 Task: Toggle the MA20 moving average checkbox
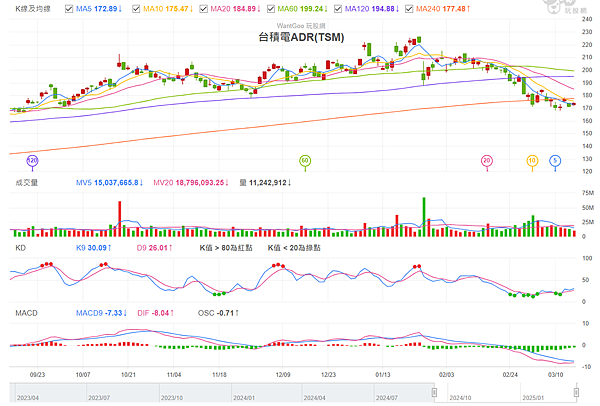click(x=204, y=8)
